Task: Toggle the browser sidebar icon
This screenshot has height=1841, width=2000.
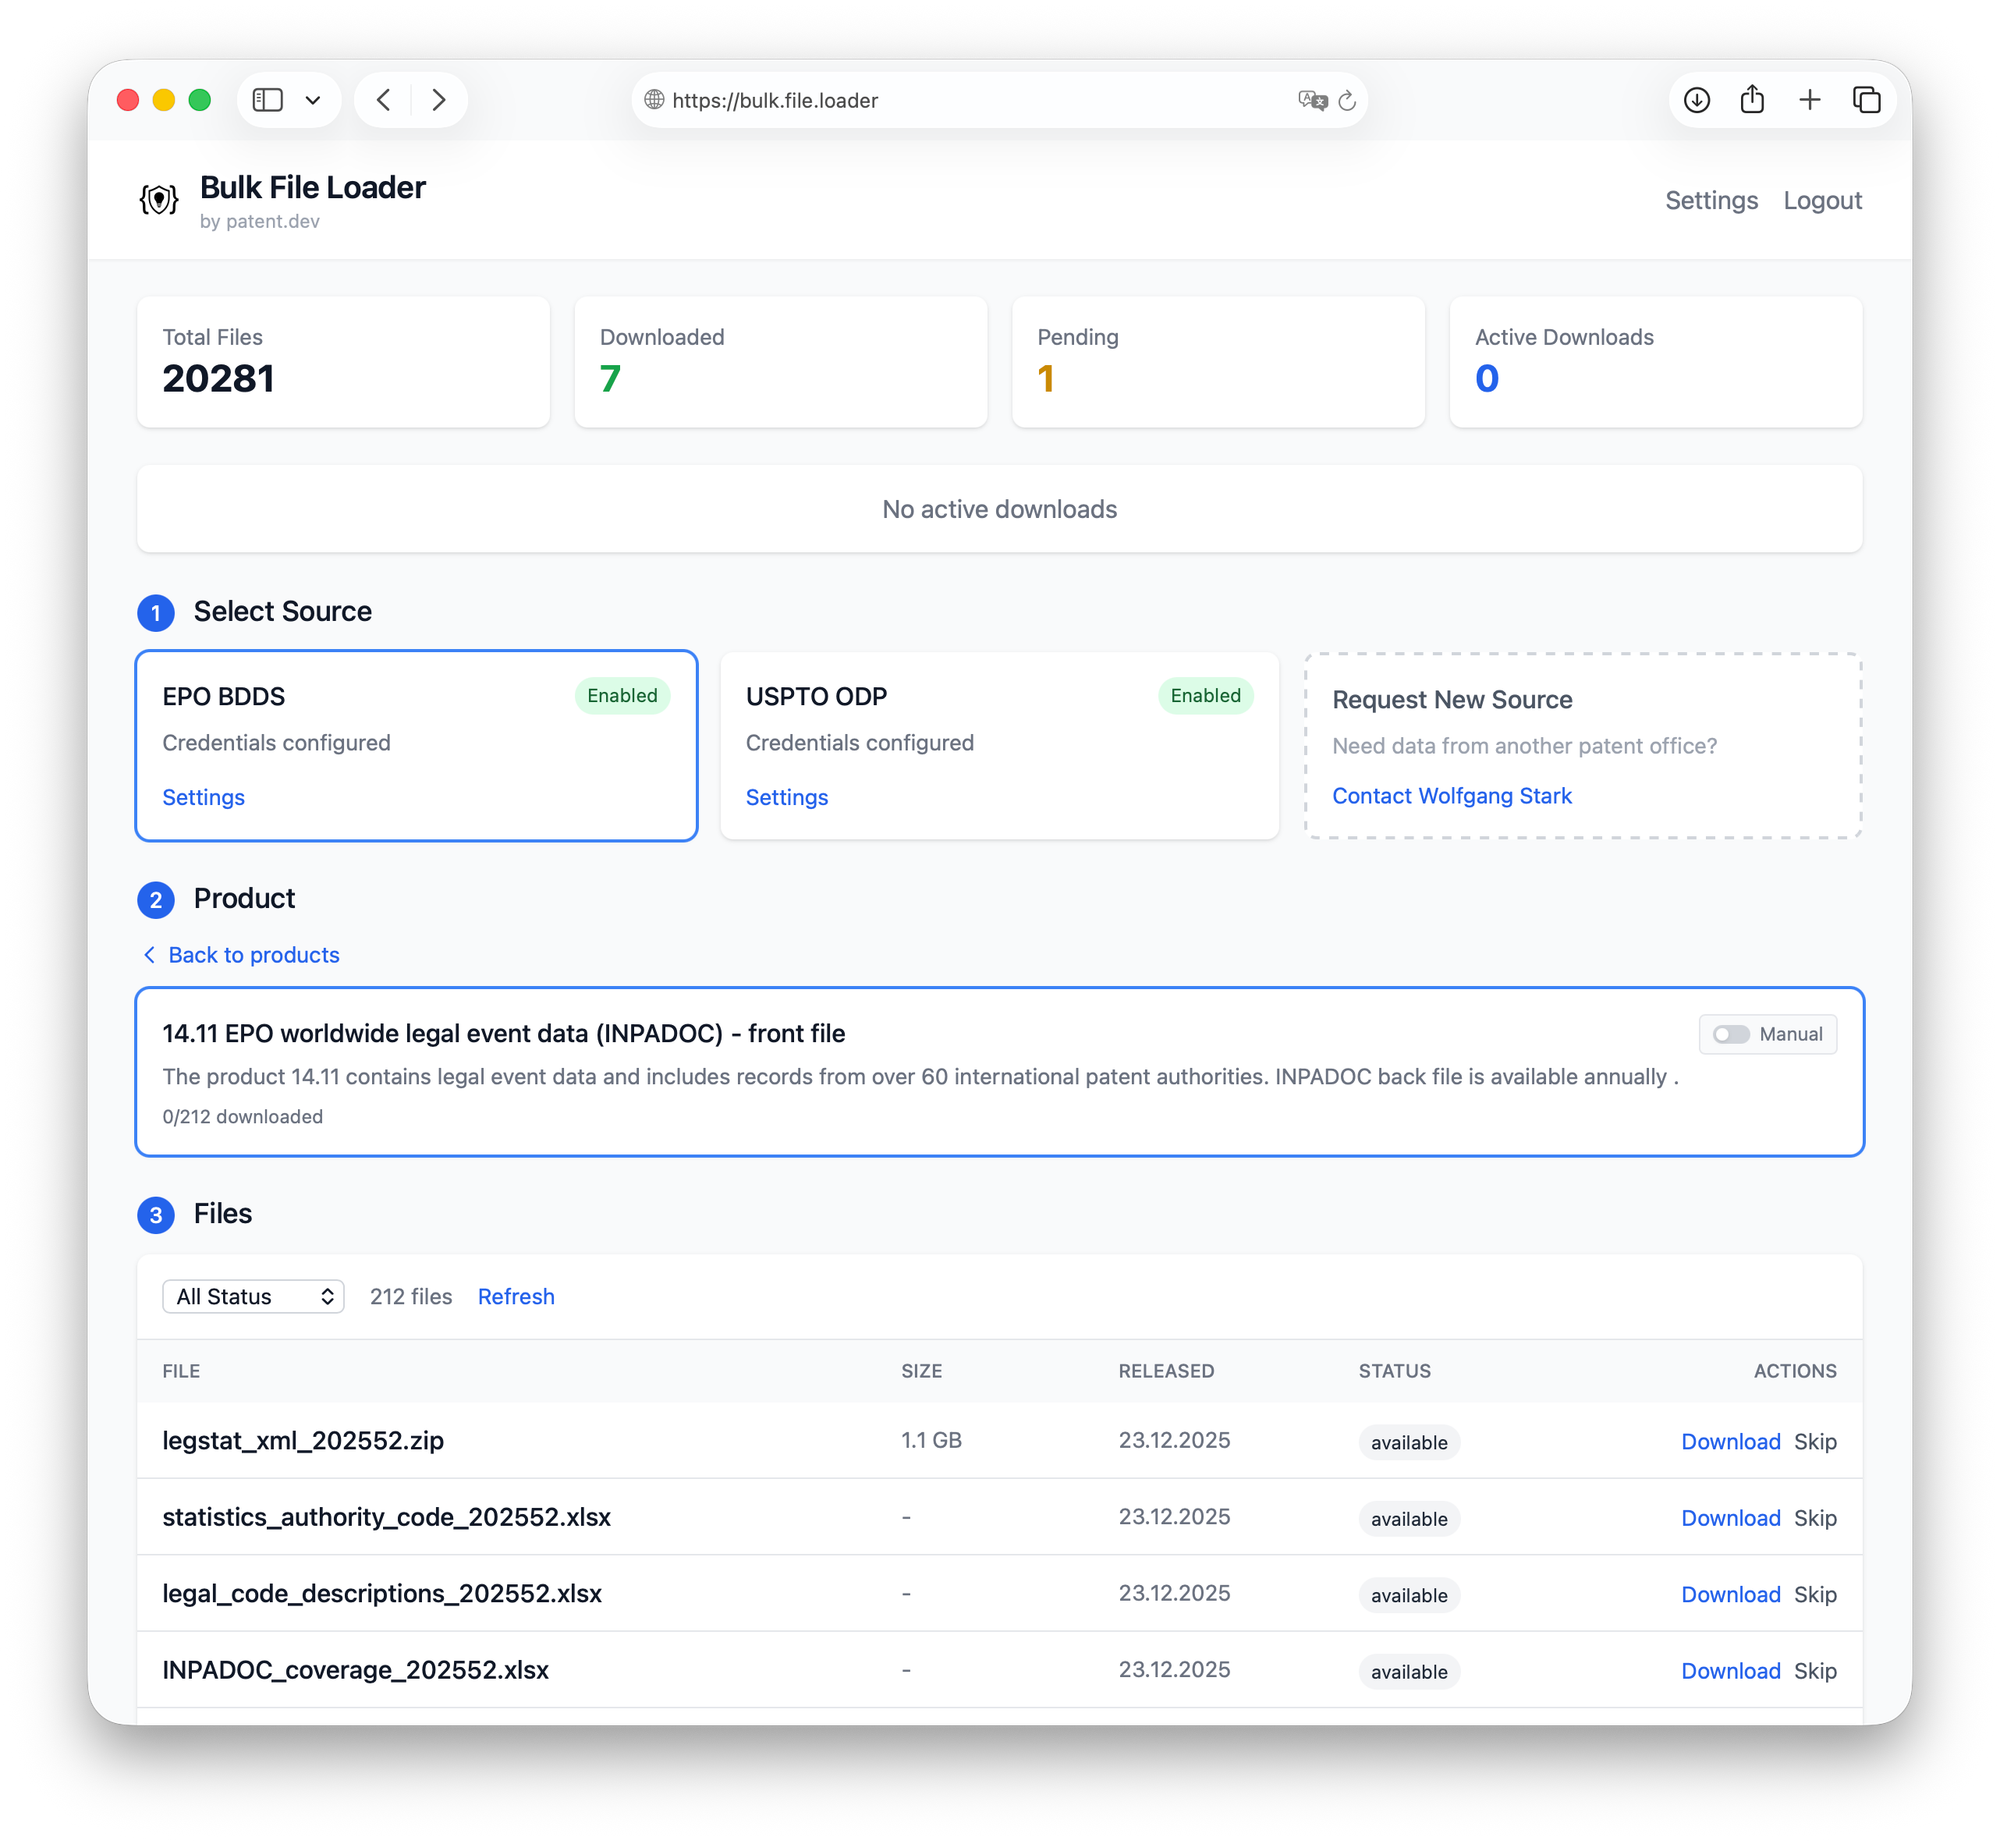Action: 268,100
